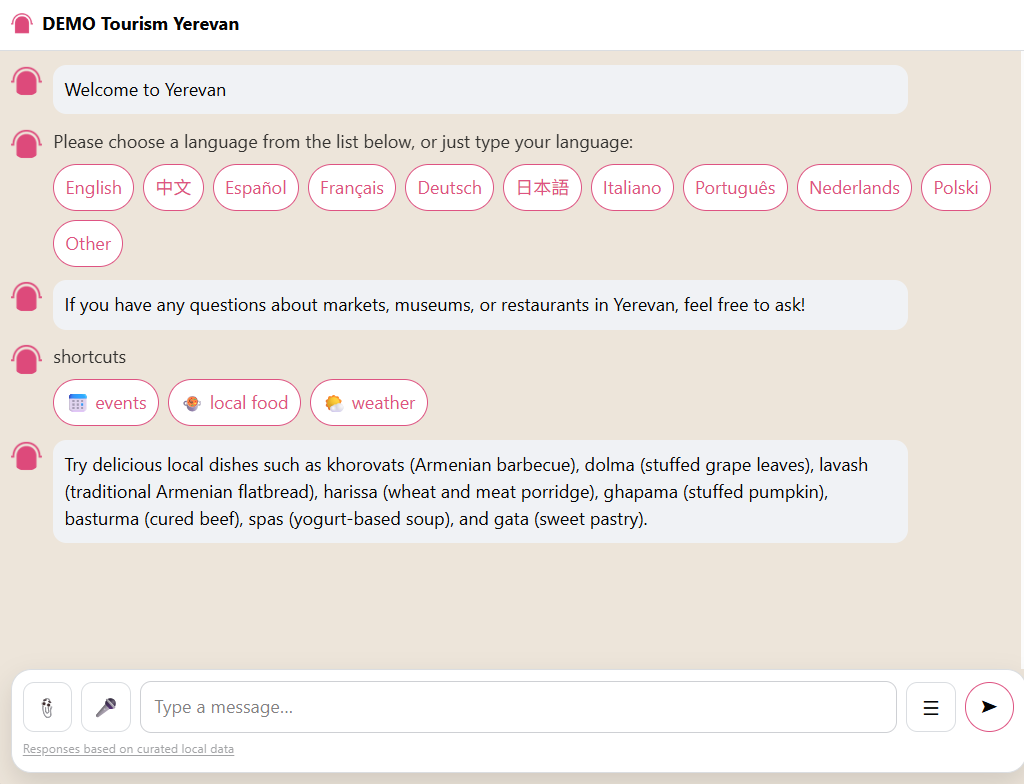Choose the local food shortcut
Viewport: 1024px width, 784px height.
pos(235,403)
